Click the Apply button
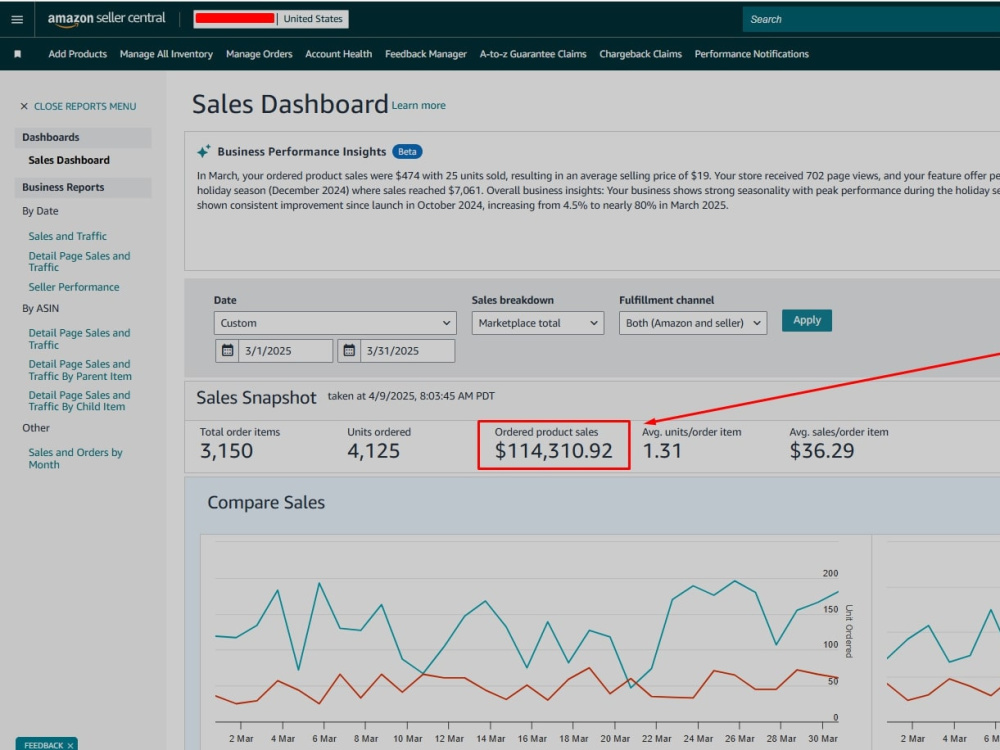Viewport: 1000px width, 750px height. pyautogui.click(x=807, y=320)
